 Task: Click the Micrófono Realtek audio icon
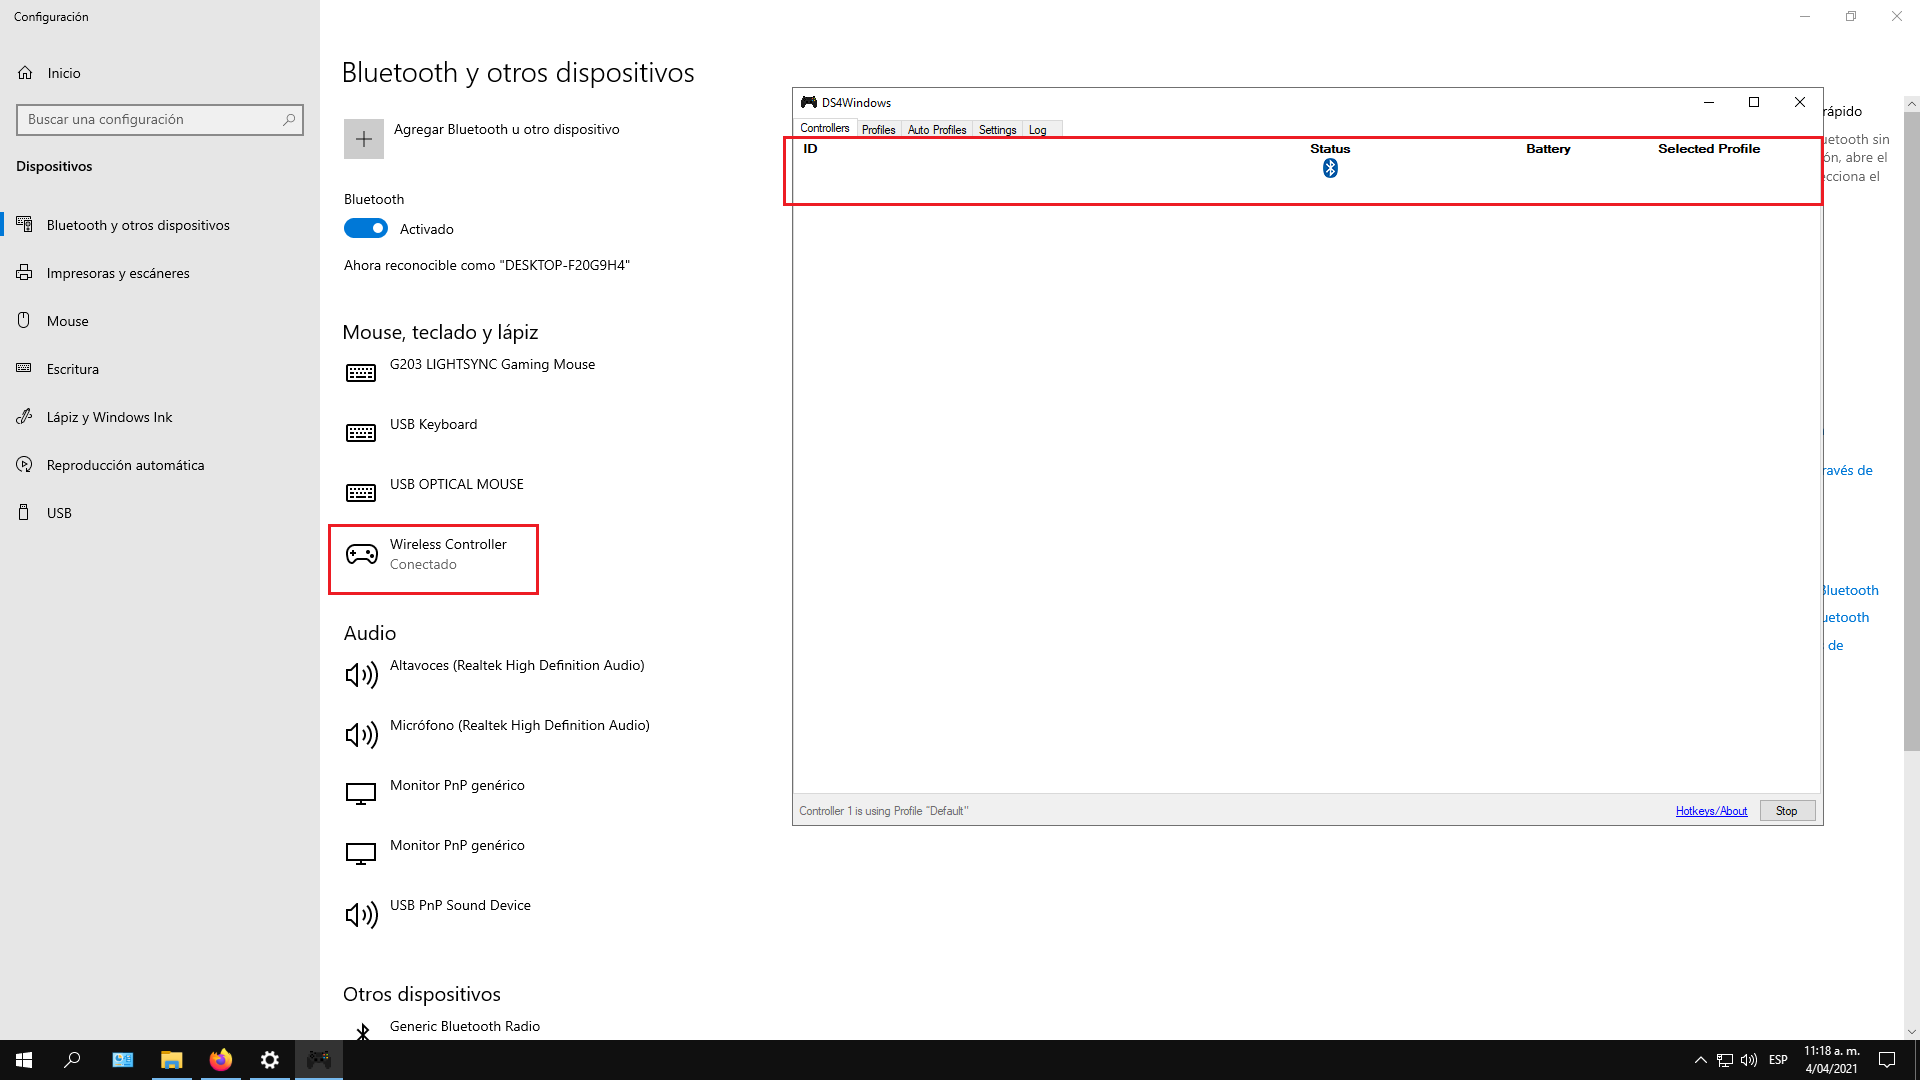tap(361, 735)
